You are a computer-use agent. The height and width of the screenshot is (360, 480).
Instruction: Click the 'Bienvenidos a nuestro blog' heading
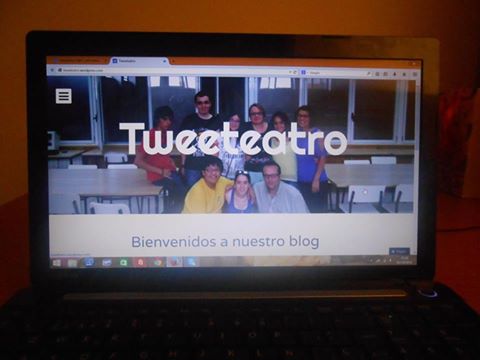click(225, 241)
